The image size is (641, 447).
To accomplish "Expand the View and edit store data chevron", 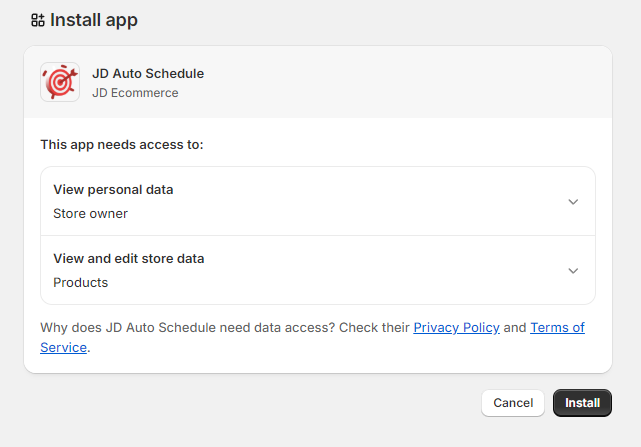I will click(x=573, y=271).
